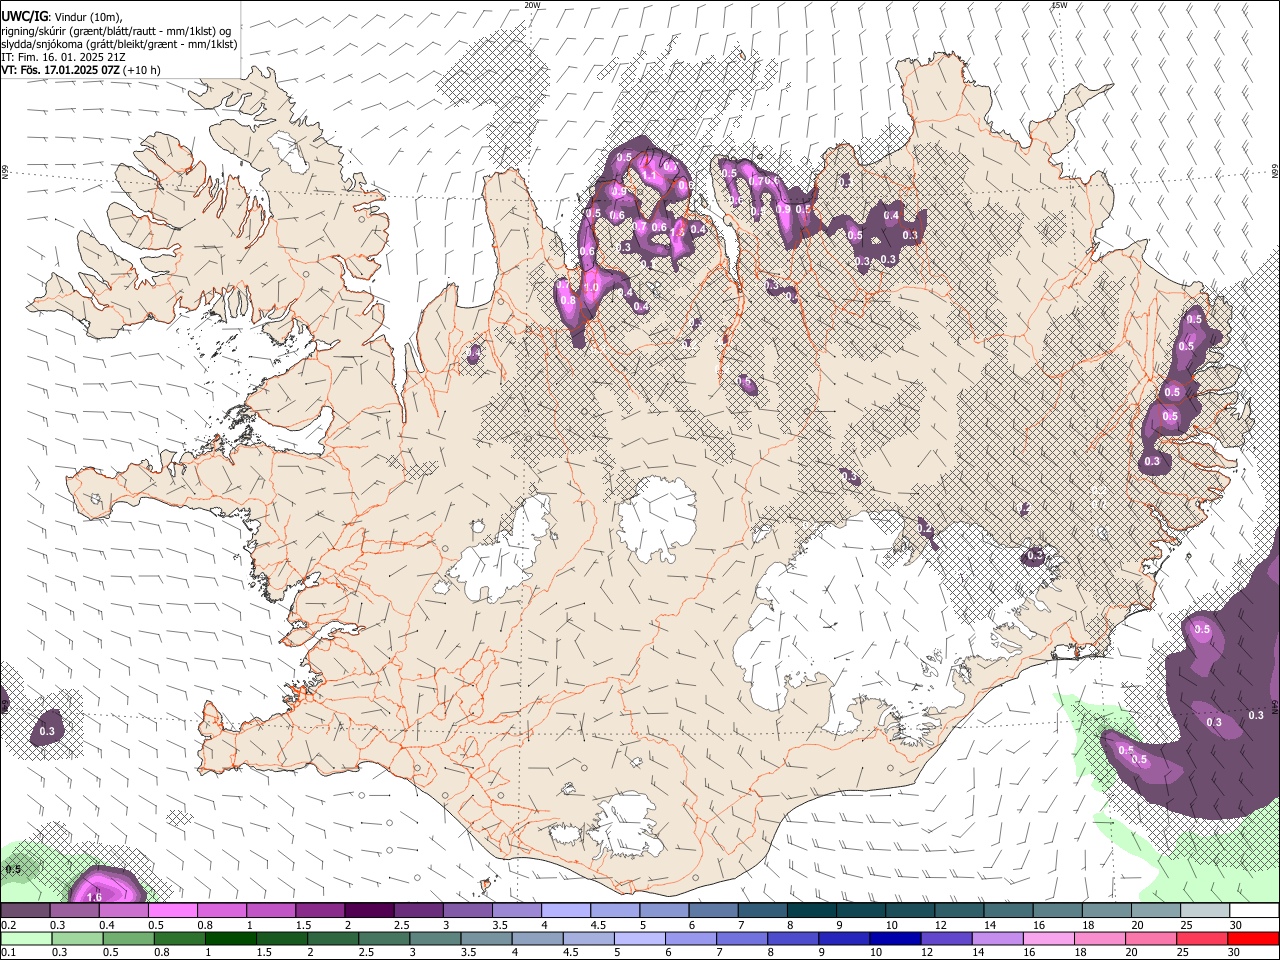Click the 'rigning/skúrir' legend description line
Screen dimensions: 1280x960
[116, 30]
